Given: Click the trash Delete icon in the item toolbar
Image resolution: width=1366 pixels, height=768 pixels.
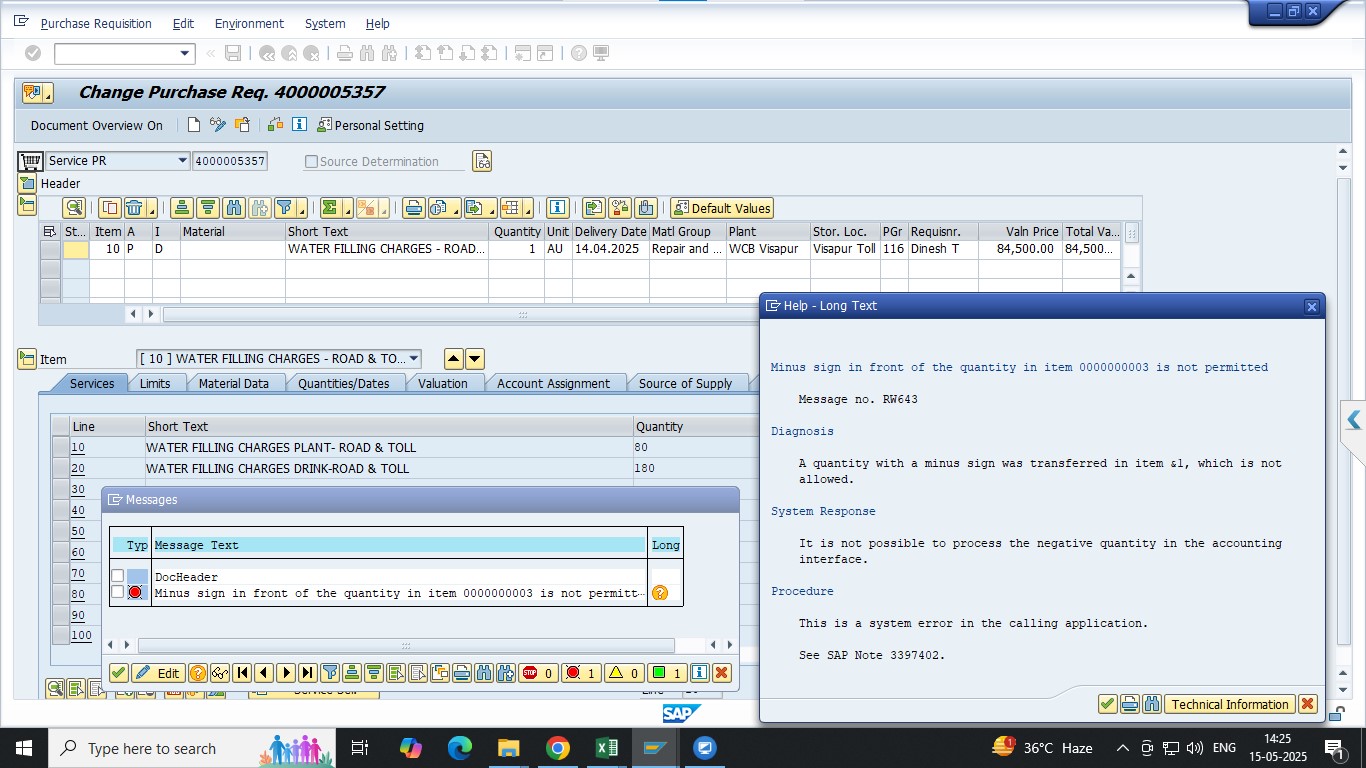Looking at the screenshot, I should tap(134, 208).
